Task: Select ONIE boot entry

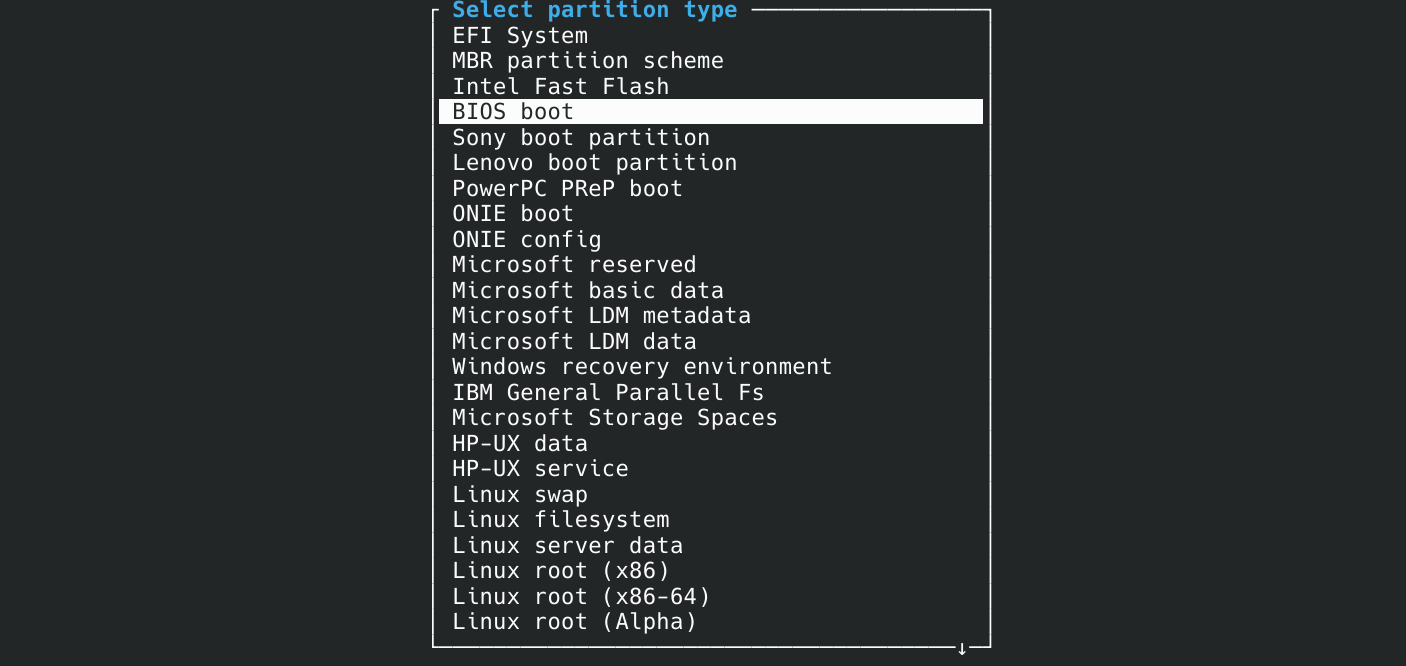Action: click(512, 213)
